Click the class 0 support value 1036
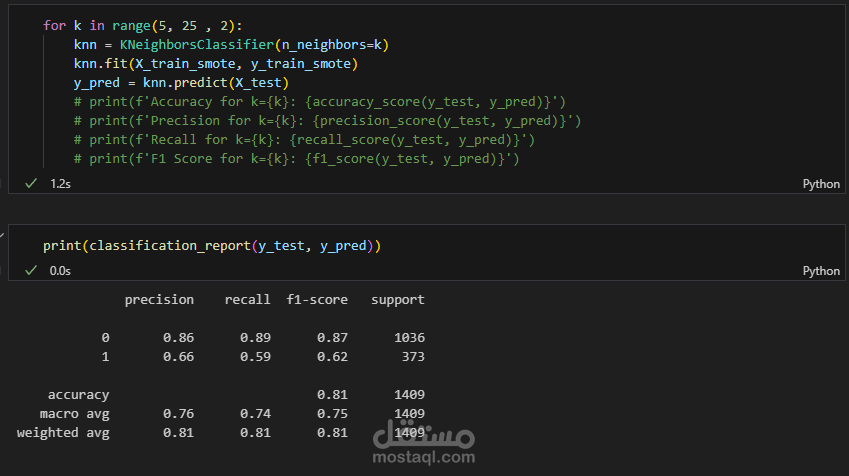849x476 pixels. tap(409, 337)
